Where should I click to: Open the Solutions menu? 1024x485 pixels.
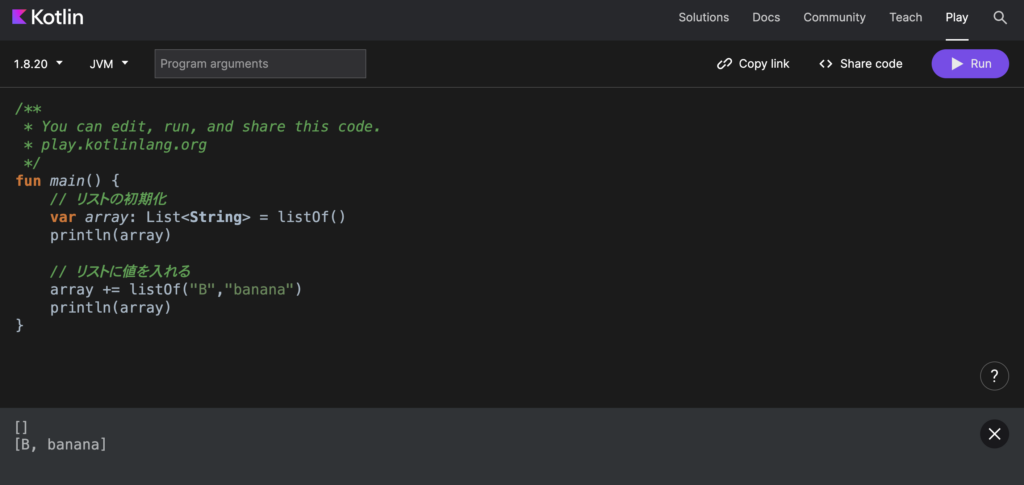pos(703,17)
